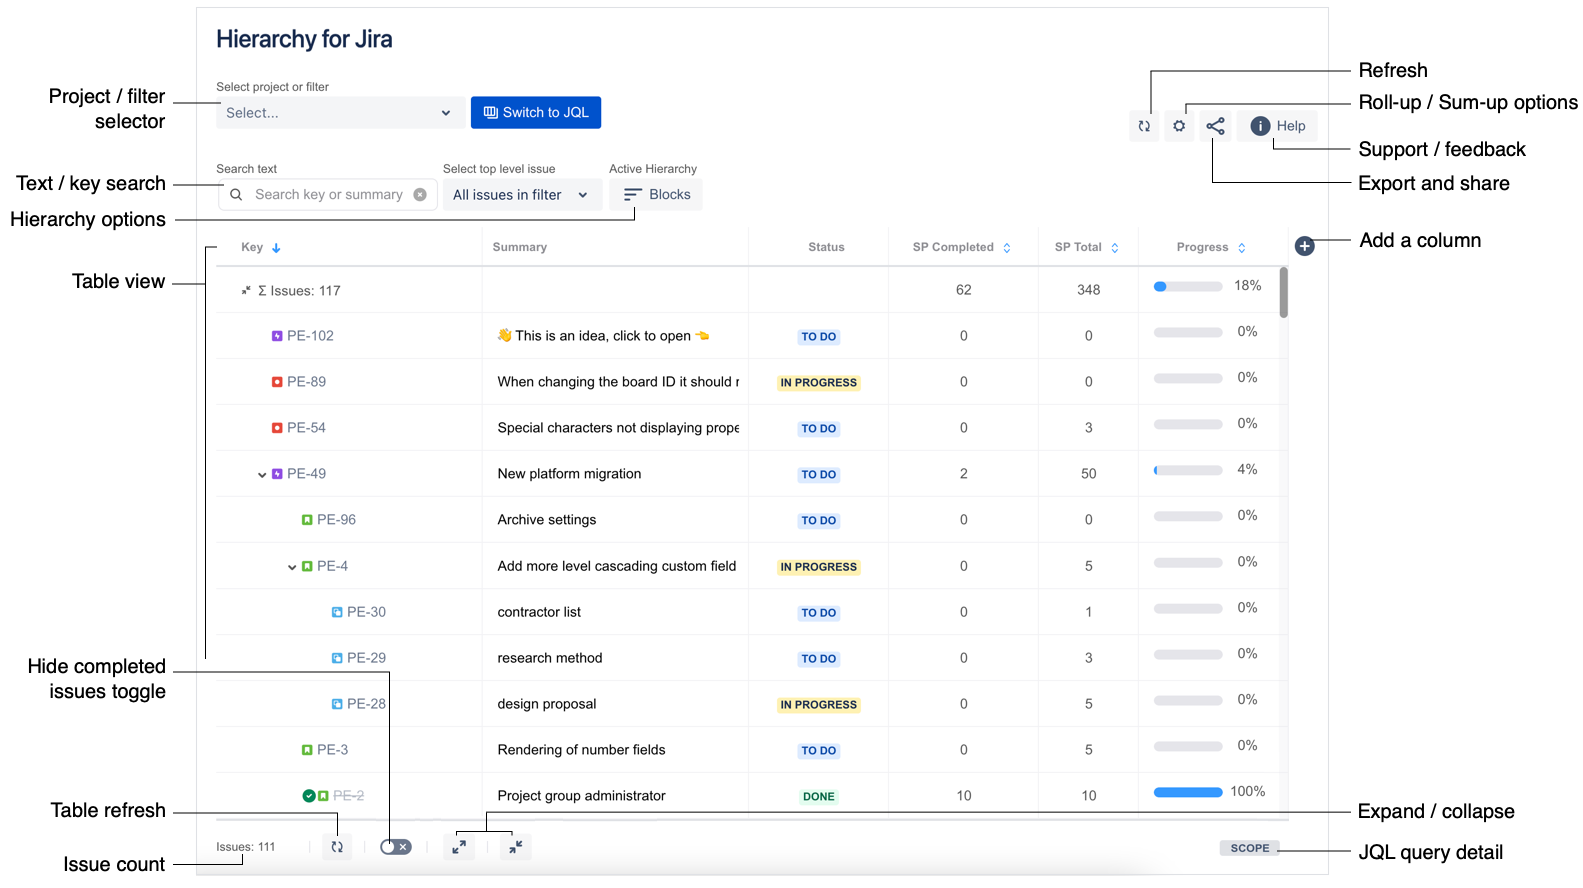Click the Status column header

pyautogui.click(x=826, y=247)
